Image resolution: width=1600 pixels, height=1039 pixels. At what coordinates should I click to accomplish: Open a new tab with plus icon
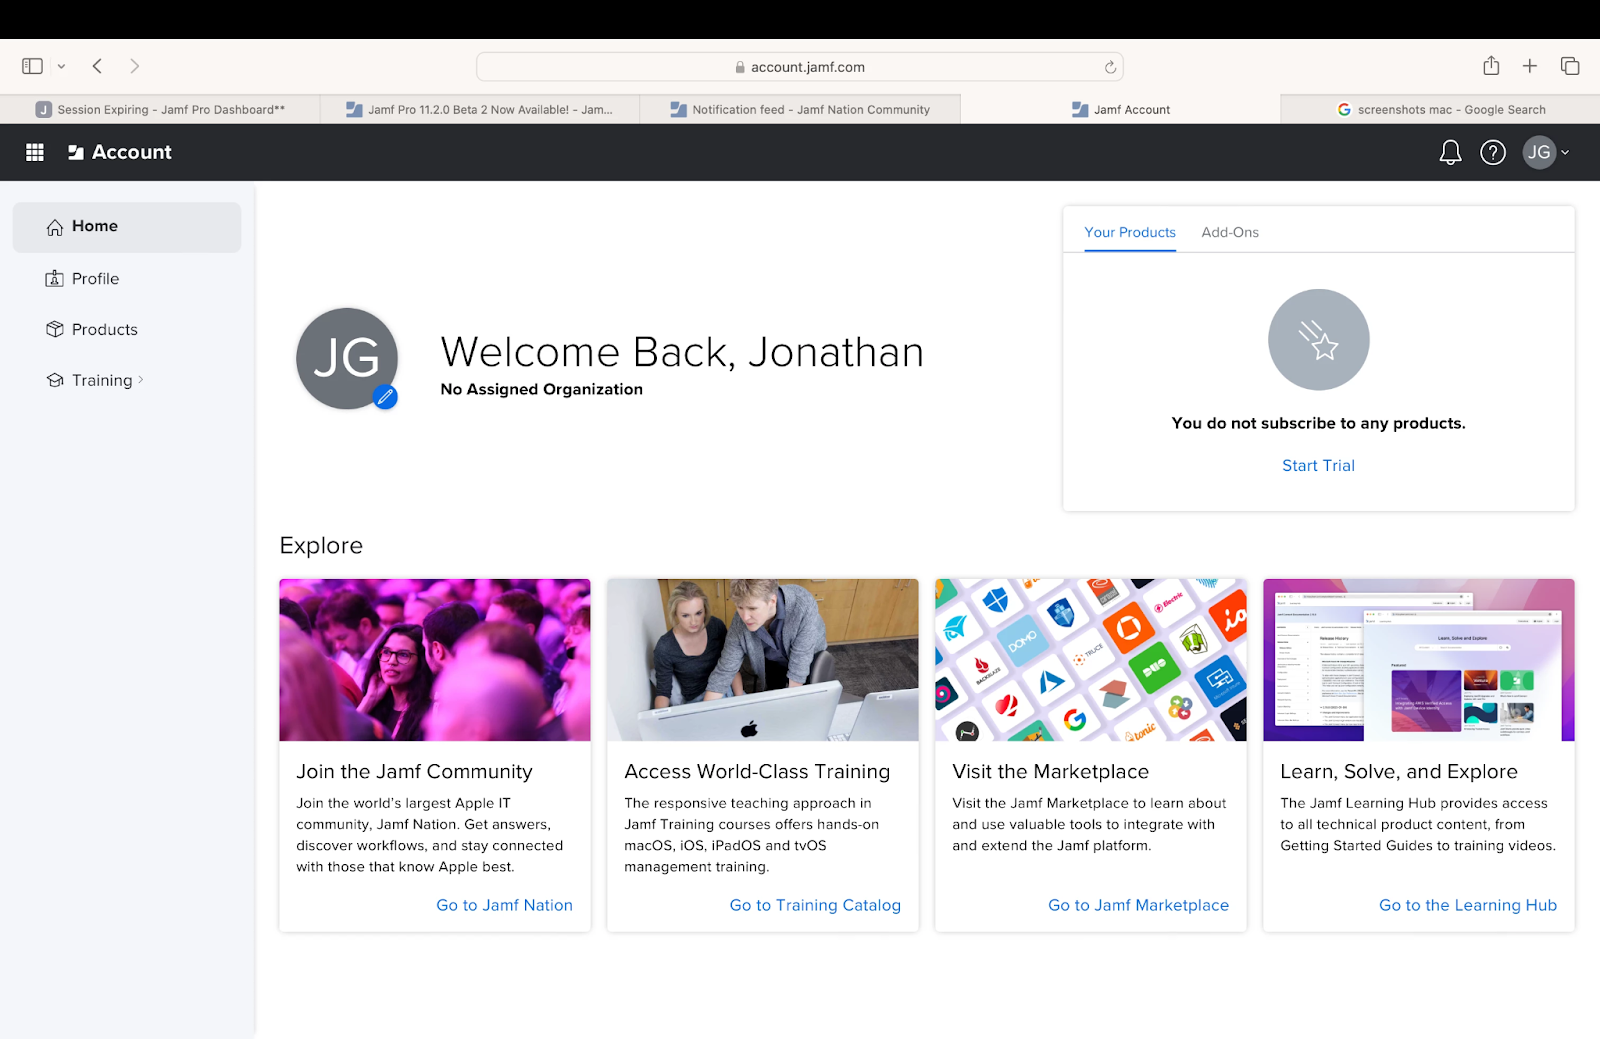tap(1529, 66)
